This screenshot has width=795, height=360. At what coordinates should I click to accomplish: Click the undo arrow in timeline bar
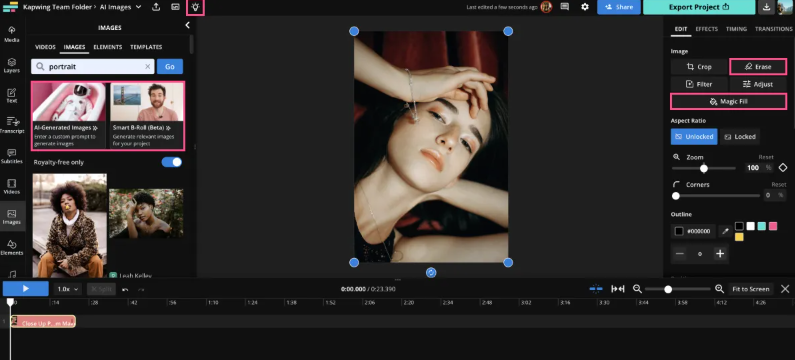click(x=125, y=289)
